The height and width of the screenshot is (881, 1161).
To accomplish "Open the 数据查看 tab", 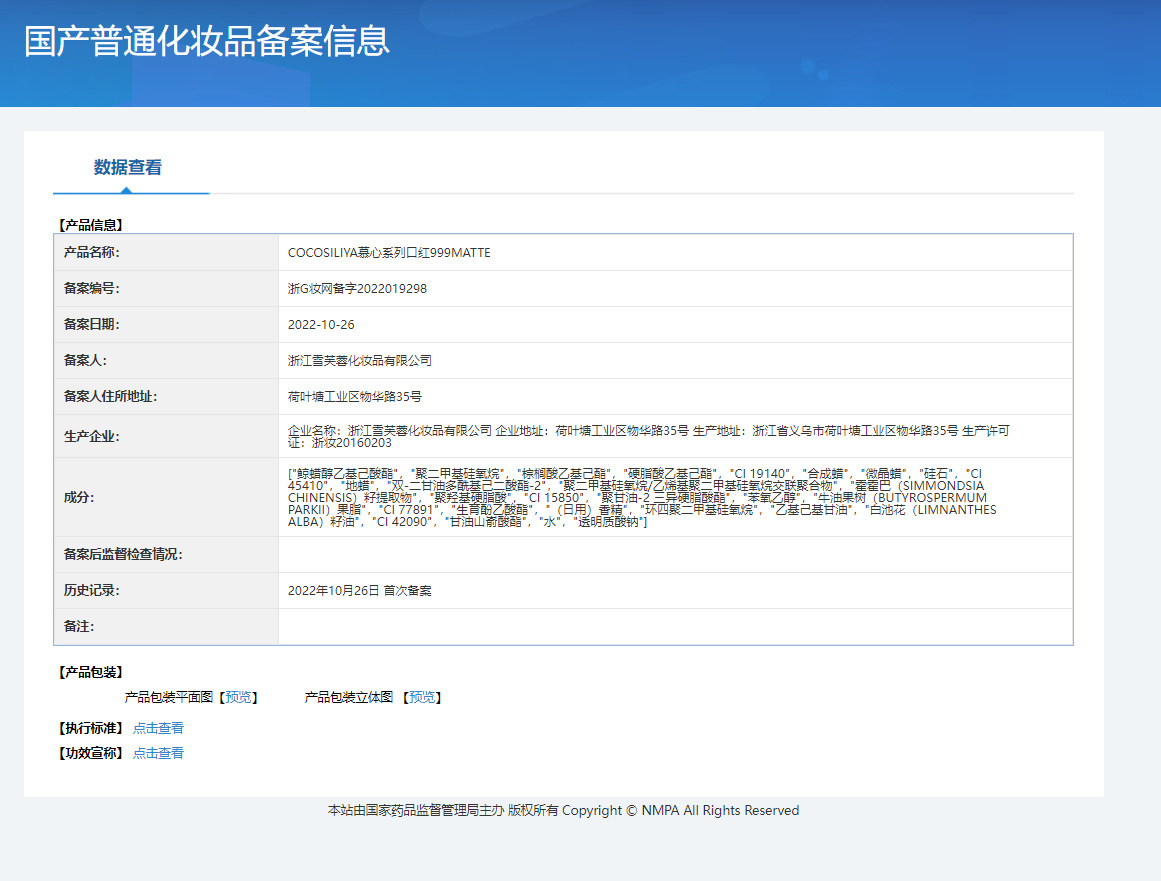I will coord(128,167).
